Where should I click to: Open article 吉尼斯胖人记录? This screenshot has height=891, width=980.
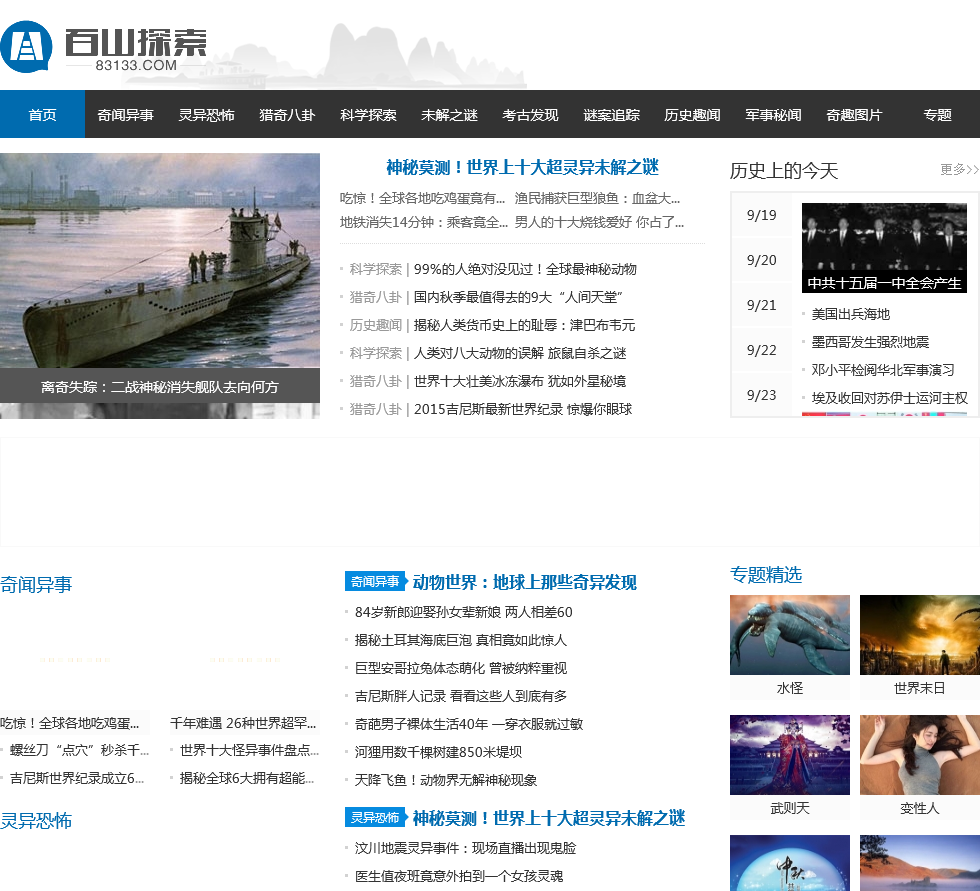click(x=461, y=696)
